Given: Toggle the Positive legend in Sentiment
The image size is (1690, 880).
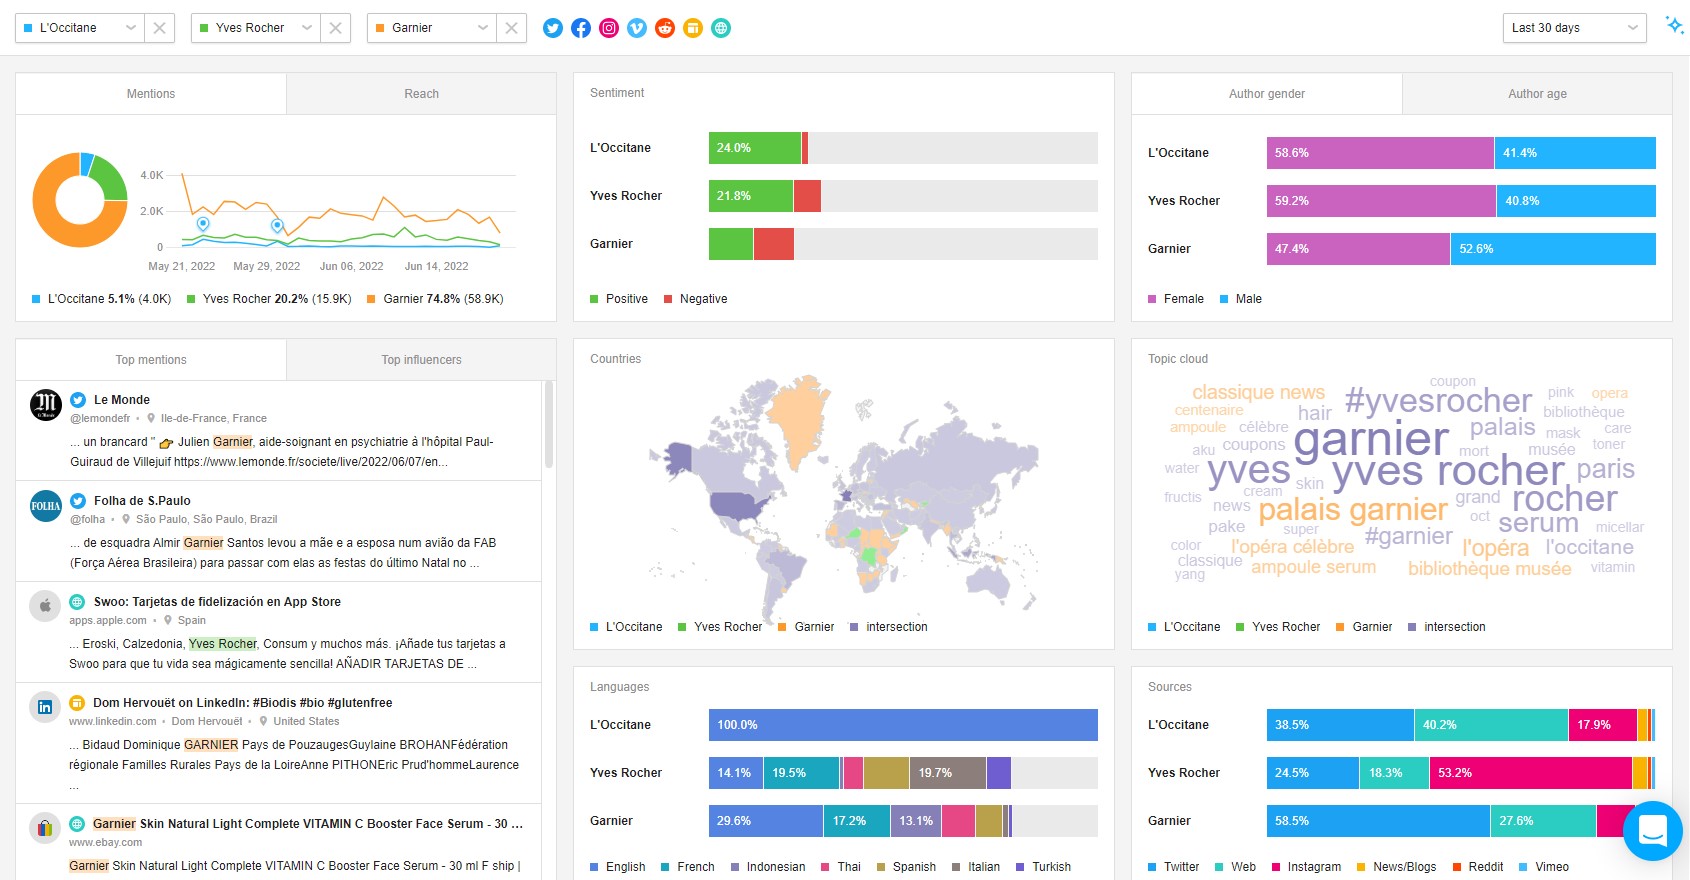Looking at the screenshot, I should pyautogui.click(x=619, y=299).
